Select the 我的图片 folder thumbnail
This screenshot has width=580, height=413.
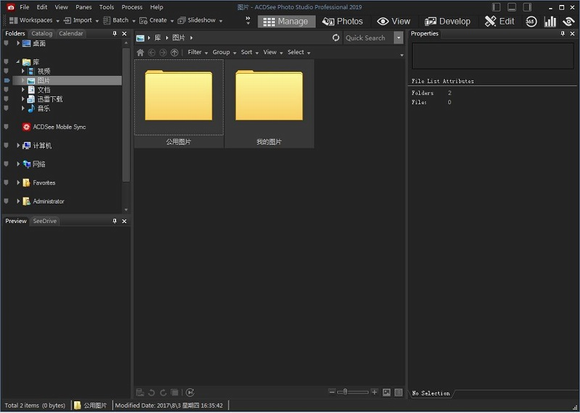(x=269, y=104)
